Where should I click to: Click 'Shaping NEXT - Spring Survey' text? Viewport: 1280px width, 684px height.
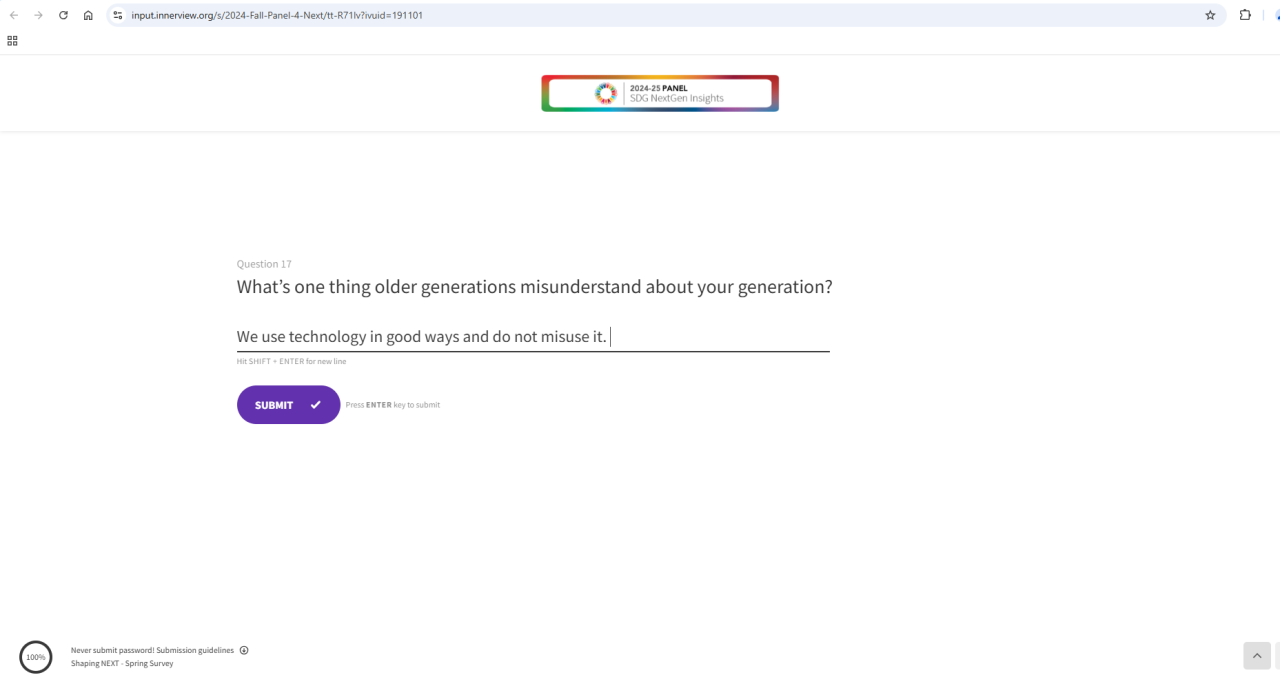122,663
